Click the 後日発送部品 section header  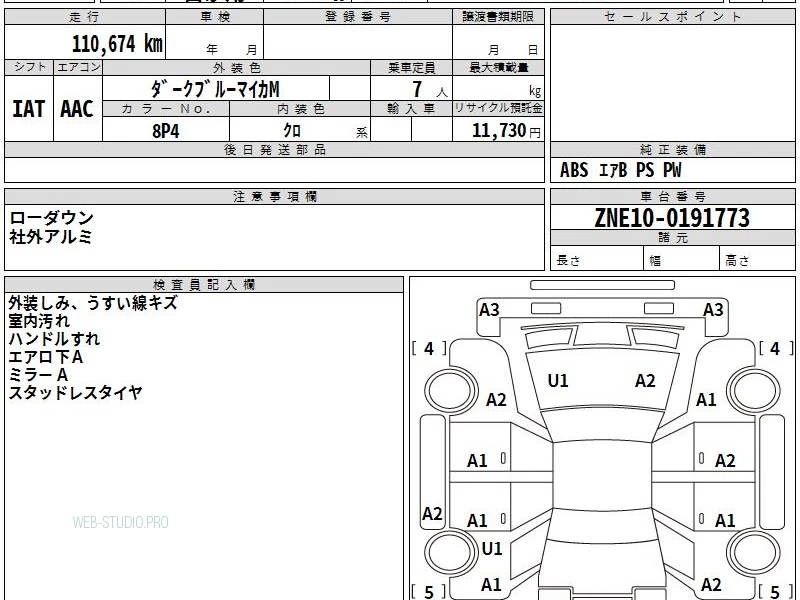point(274,149)
